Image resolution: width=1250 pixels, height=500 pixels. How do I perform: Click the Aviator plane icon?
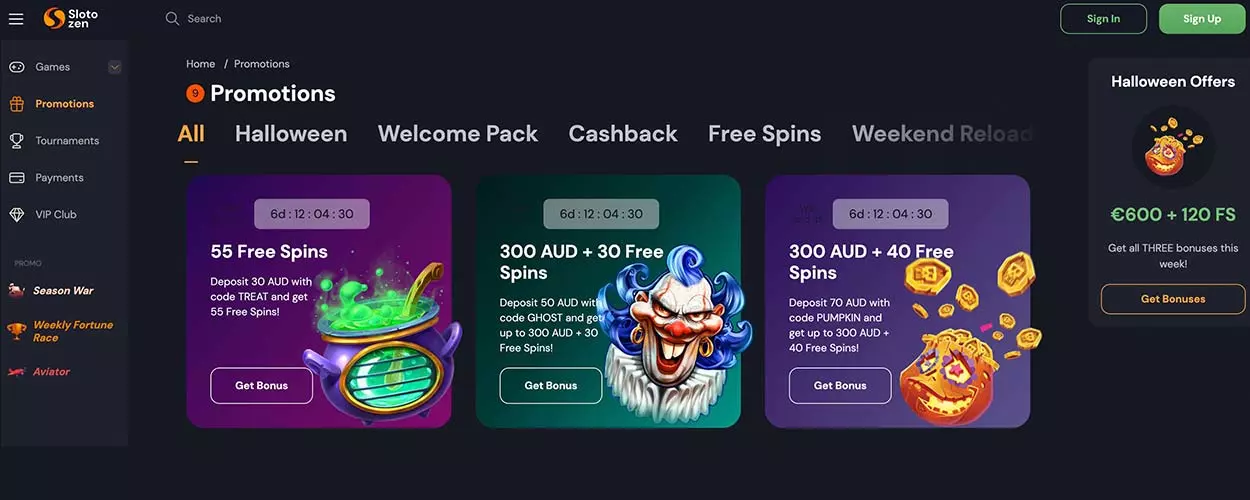(x=16, y=372)
